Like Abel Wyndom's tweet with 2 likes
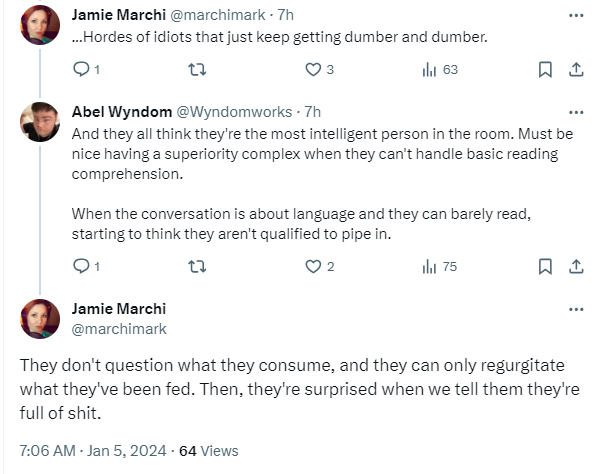This screenshot has height=474, width=600. (x=313, y=266)
